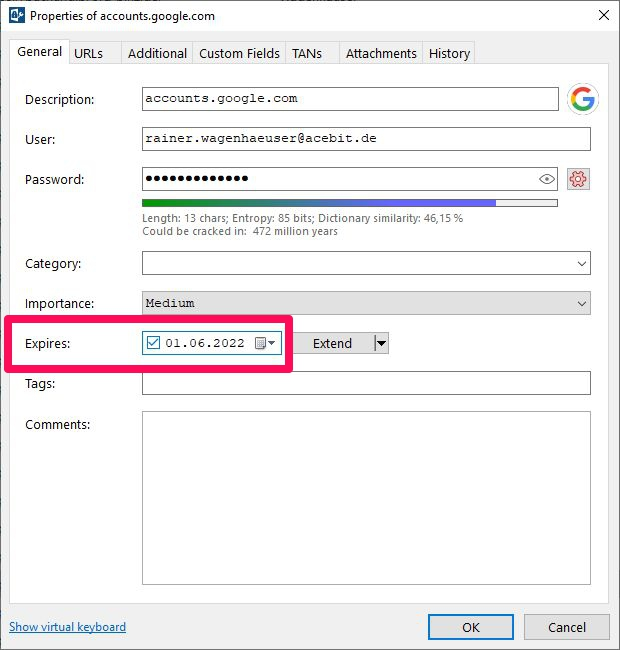
Task: Click the Extend button
Action: (332, 343)
